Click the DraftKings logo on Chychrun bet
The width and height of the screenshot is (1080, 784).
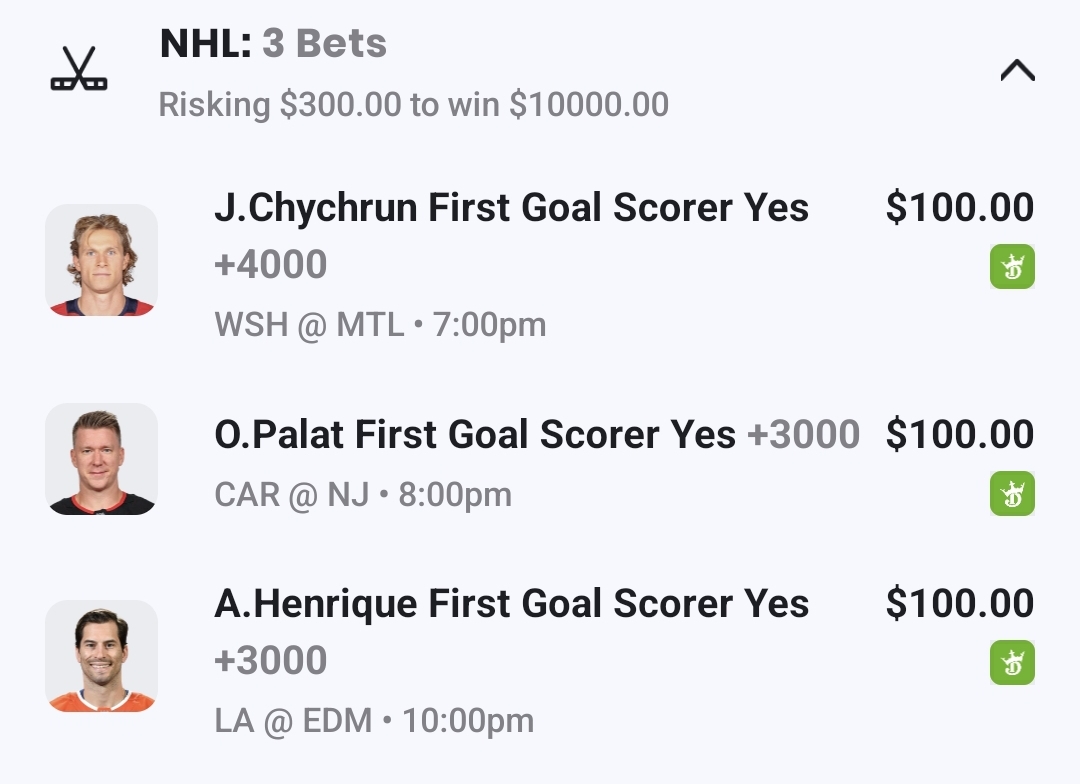click(1012, 267)
